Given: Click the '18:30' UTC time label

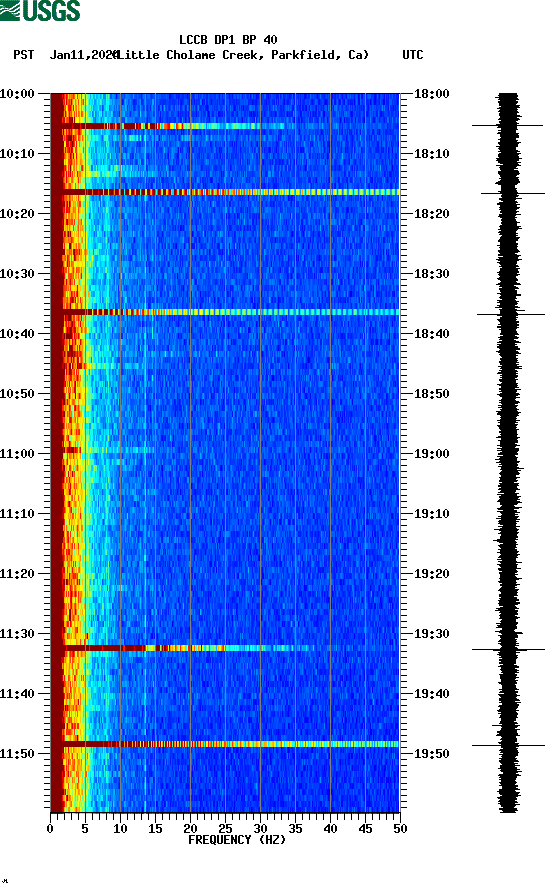Looking at the screenshot, I should click(431, 274).
